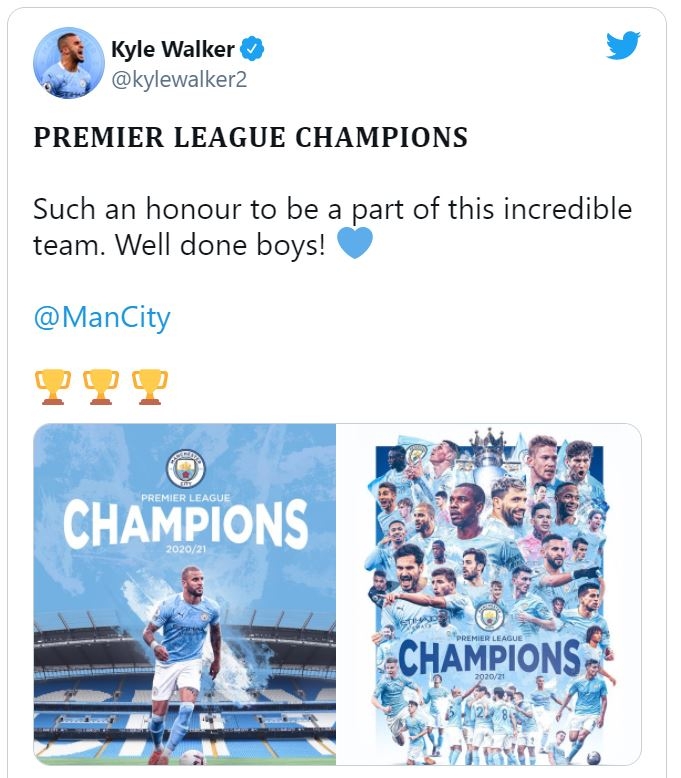Open Kyle Walker's profile avatar

tap(69, 63)
